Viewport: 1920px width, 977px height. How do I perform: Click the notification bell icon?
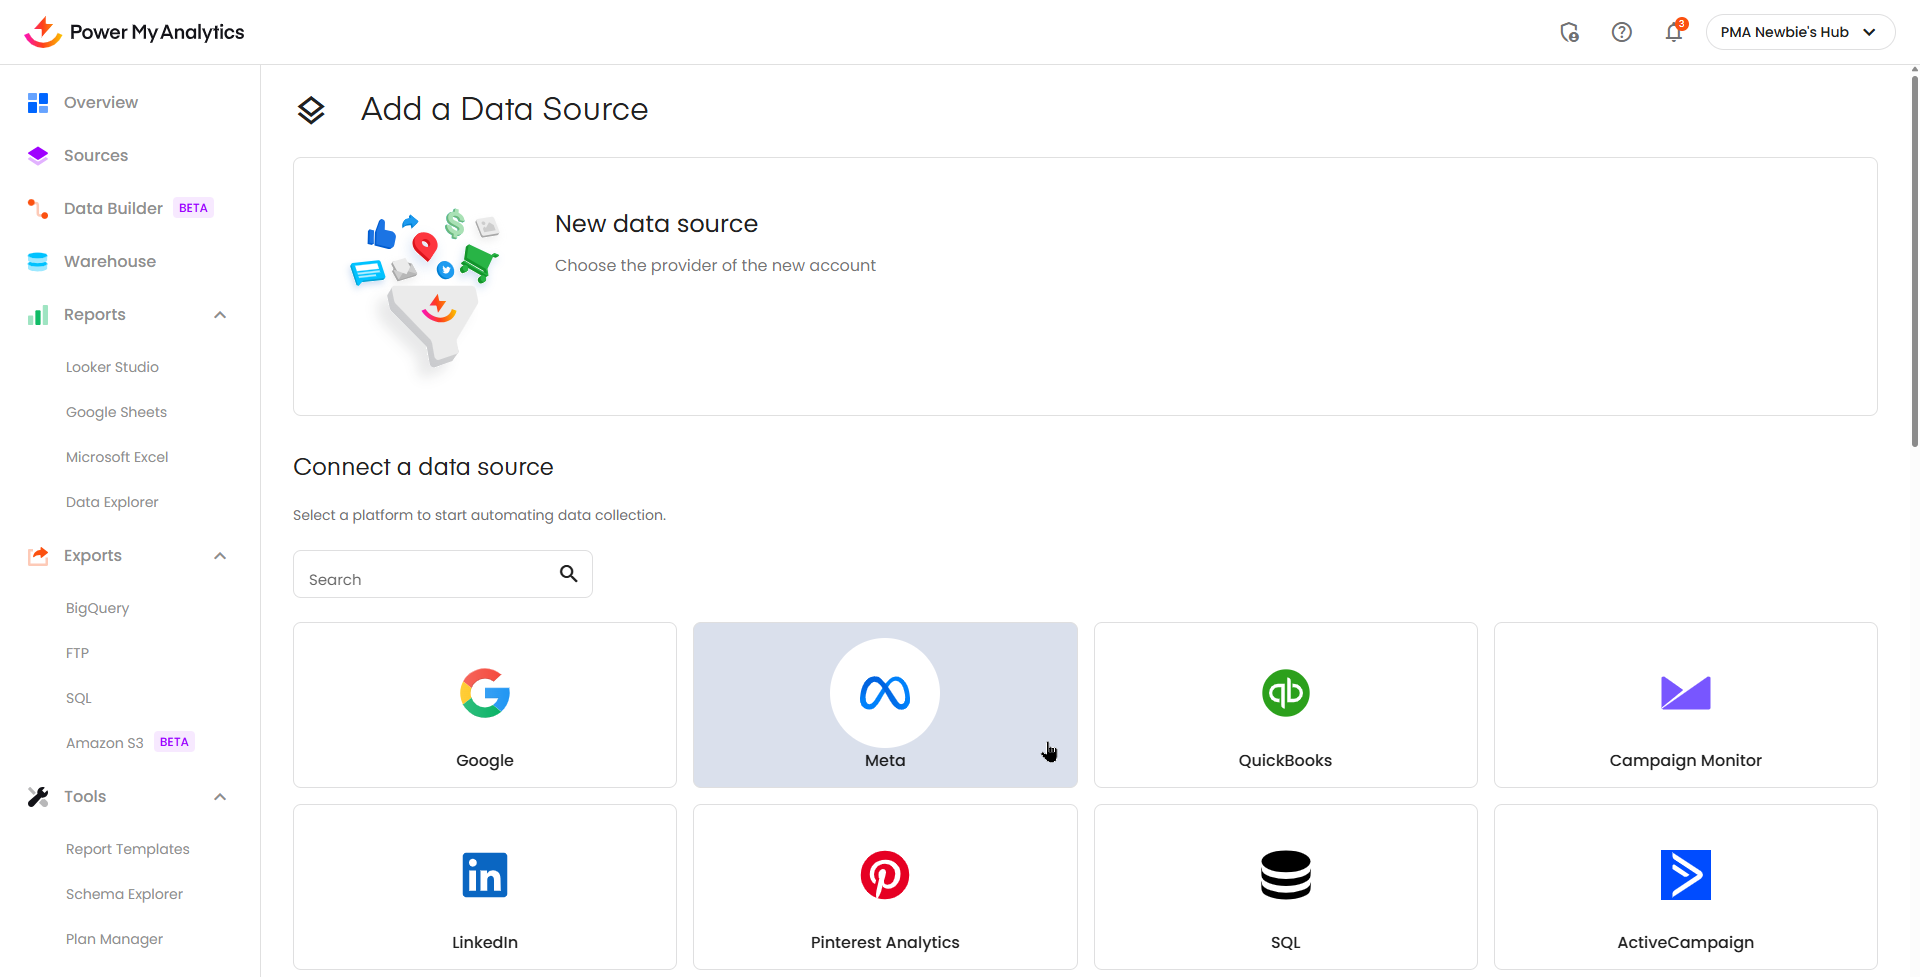1673,33
